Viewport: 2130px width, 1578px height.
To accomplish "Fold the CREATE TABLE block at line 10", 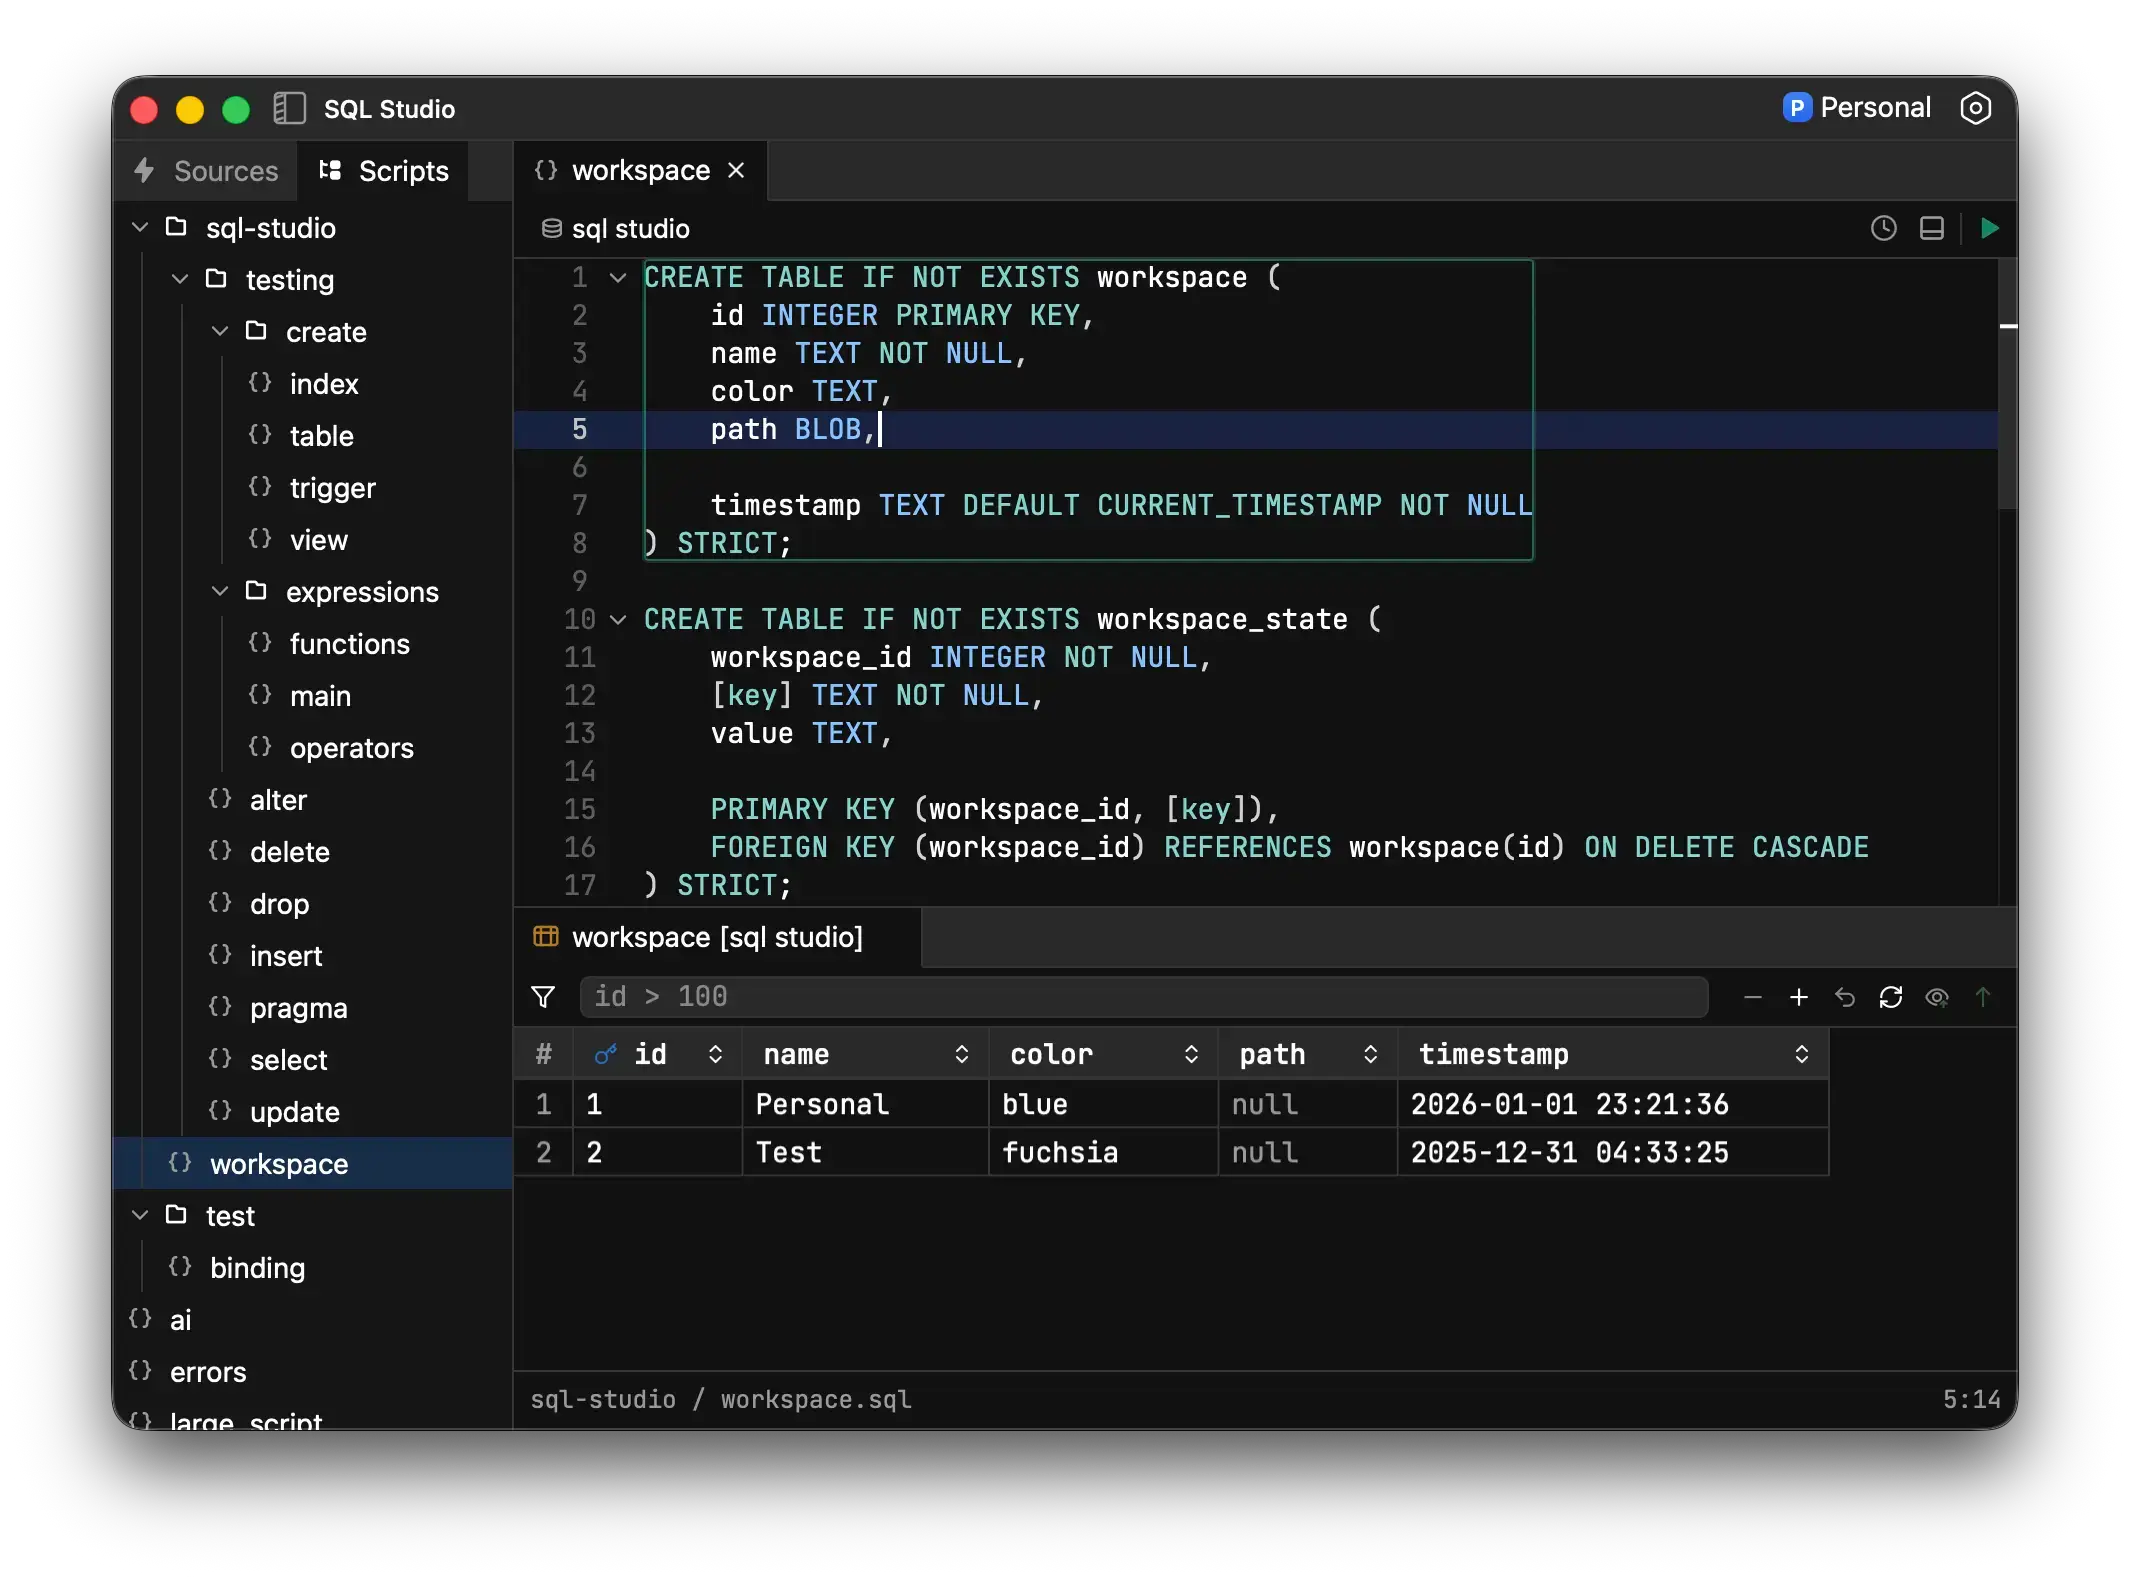I will [x=618, y=620].
